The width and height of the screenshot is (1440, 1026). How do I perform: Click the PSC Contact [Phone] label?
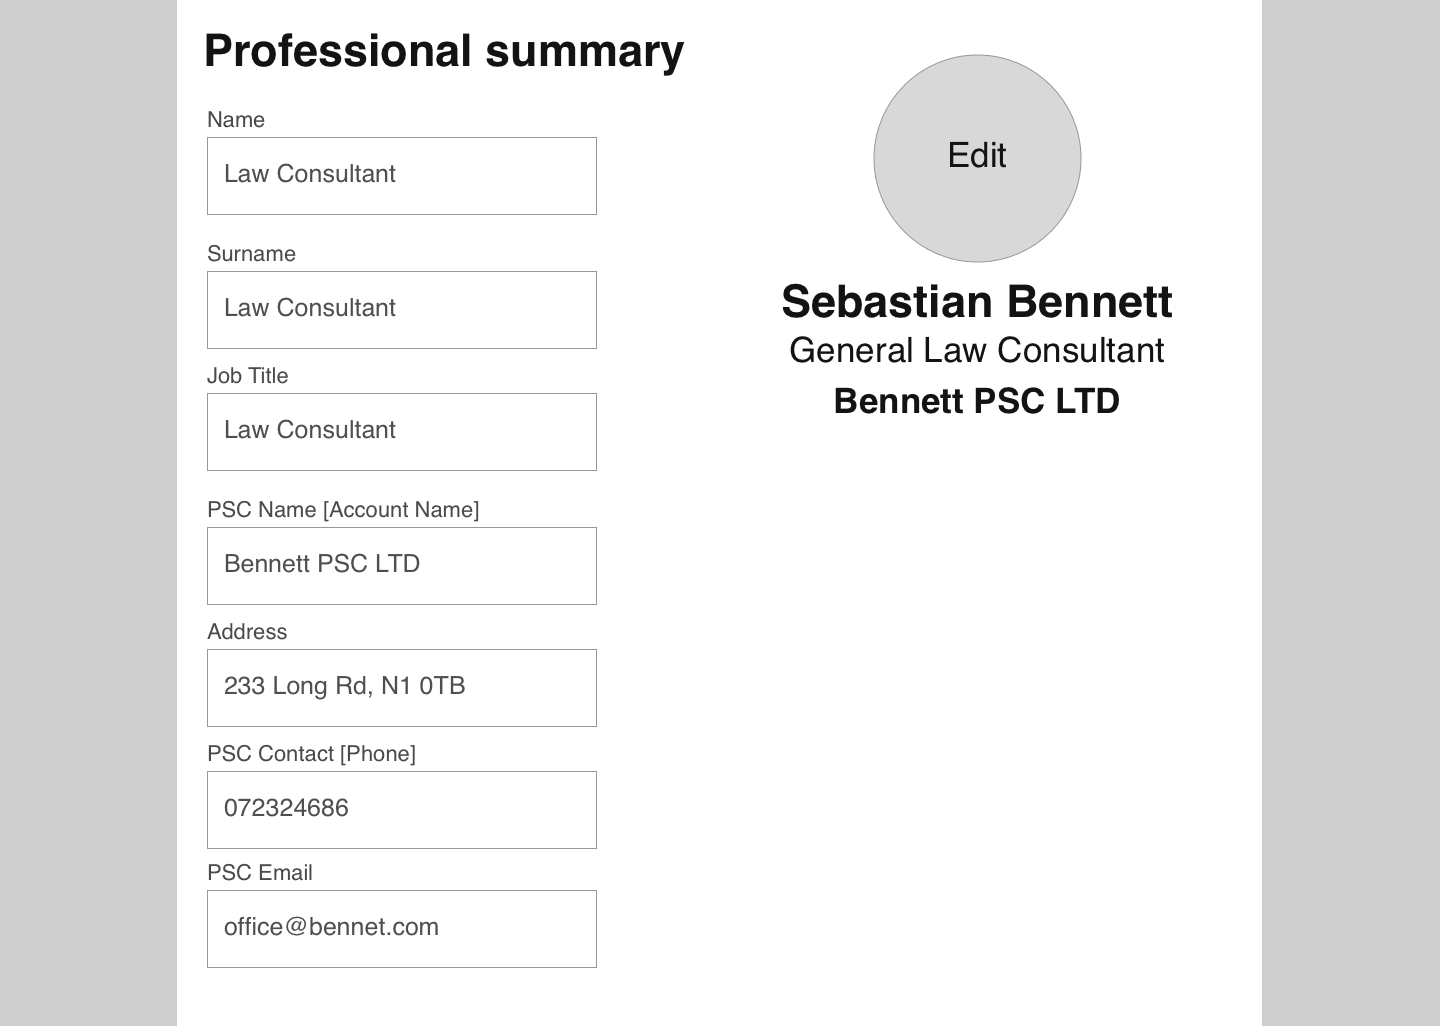[x=311, y=754]
